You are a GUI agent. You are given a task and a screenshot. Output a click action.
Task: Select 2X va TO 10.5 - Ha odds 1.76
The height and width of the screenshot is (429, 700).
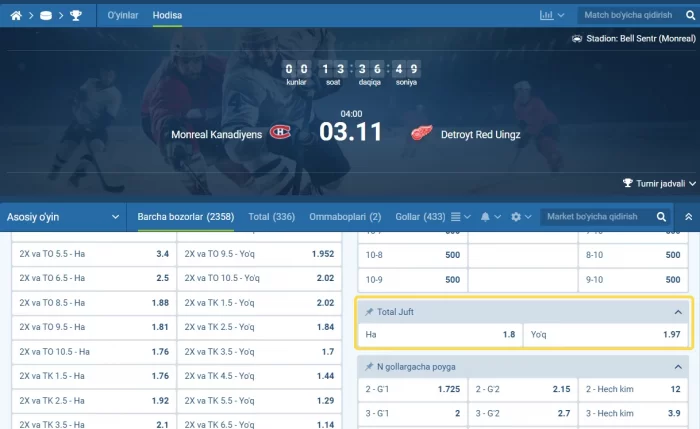[94, 352]
